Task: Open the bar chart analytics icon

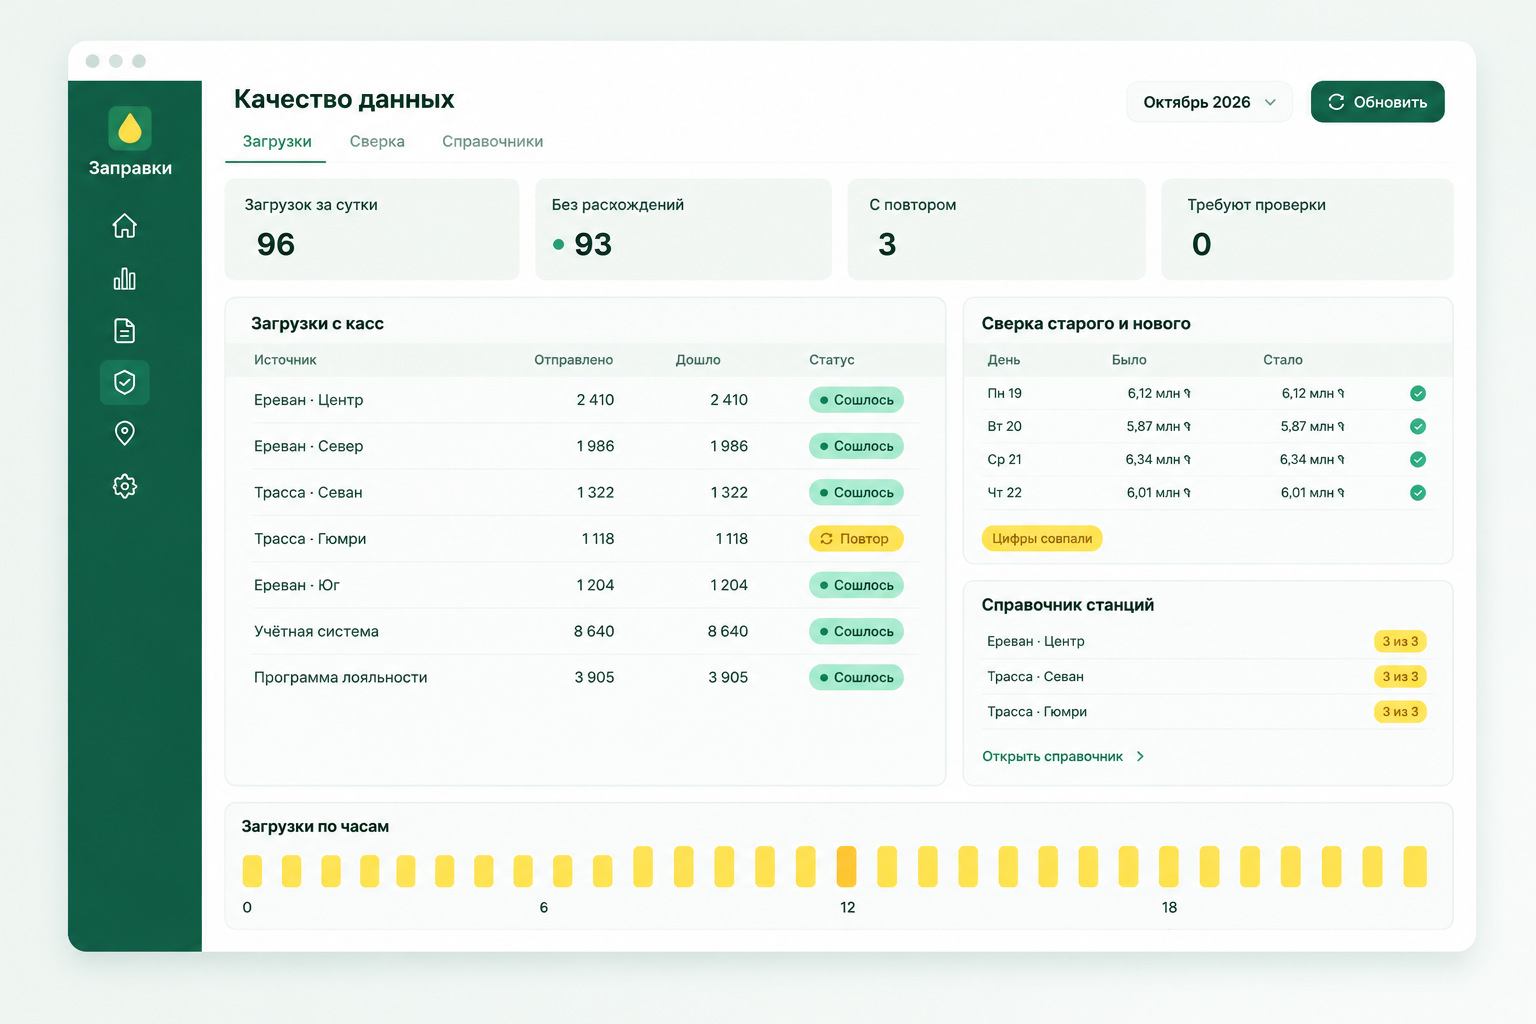Action: pos(124,278)
